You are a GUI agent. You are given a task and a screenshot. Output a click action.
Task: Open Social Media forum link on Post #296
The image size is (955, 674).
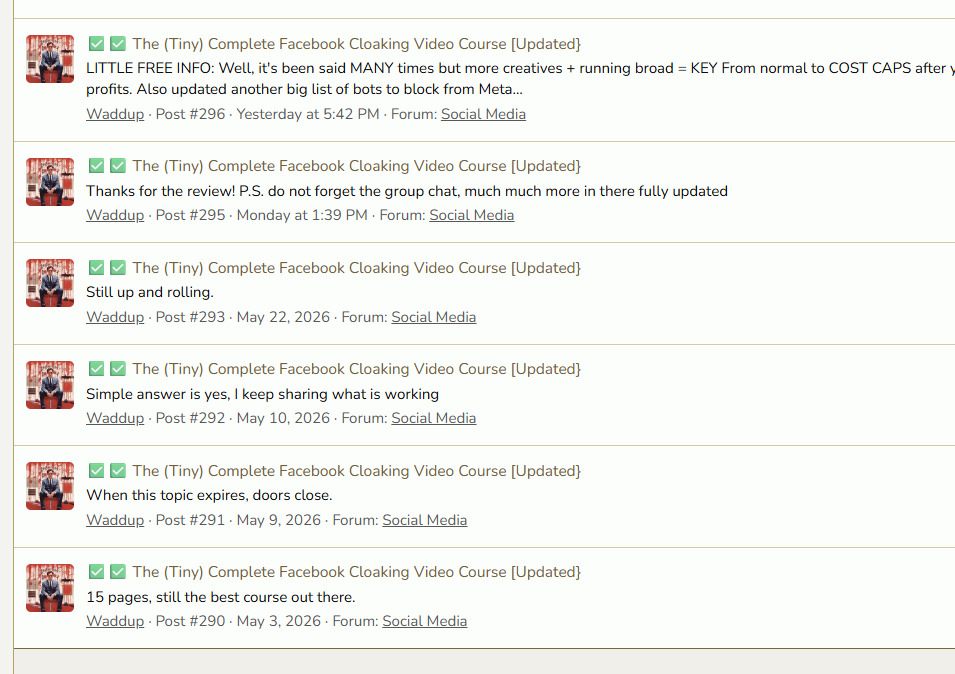(x=483, y=114)
